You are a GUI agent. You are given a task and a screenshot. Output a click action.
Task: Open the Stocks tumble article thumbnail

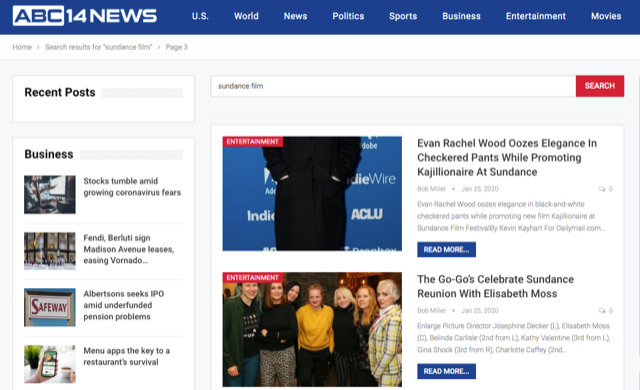50,195
